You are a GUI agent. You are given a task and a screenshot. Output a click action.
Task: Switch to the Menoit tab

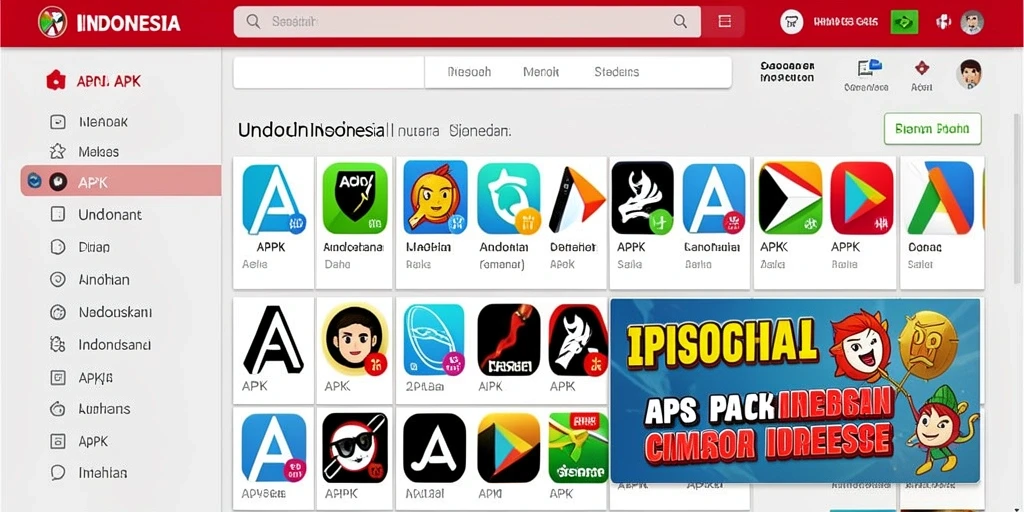[x=541, y=72]
